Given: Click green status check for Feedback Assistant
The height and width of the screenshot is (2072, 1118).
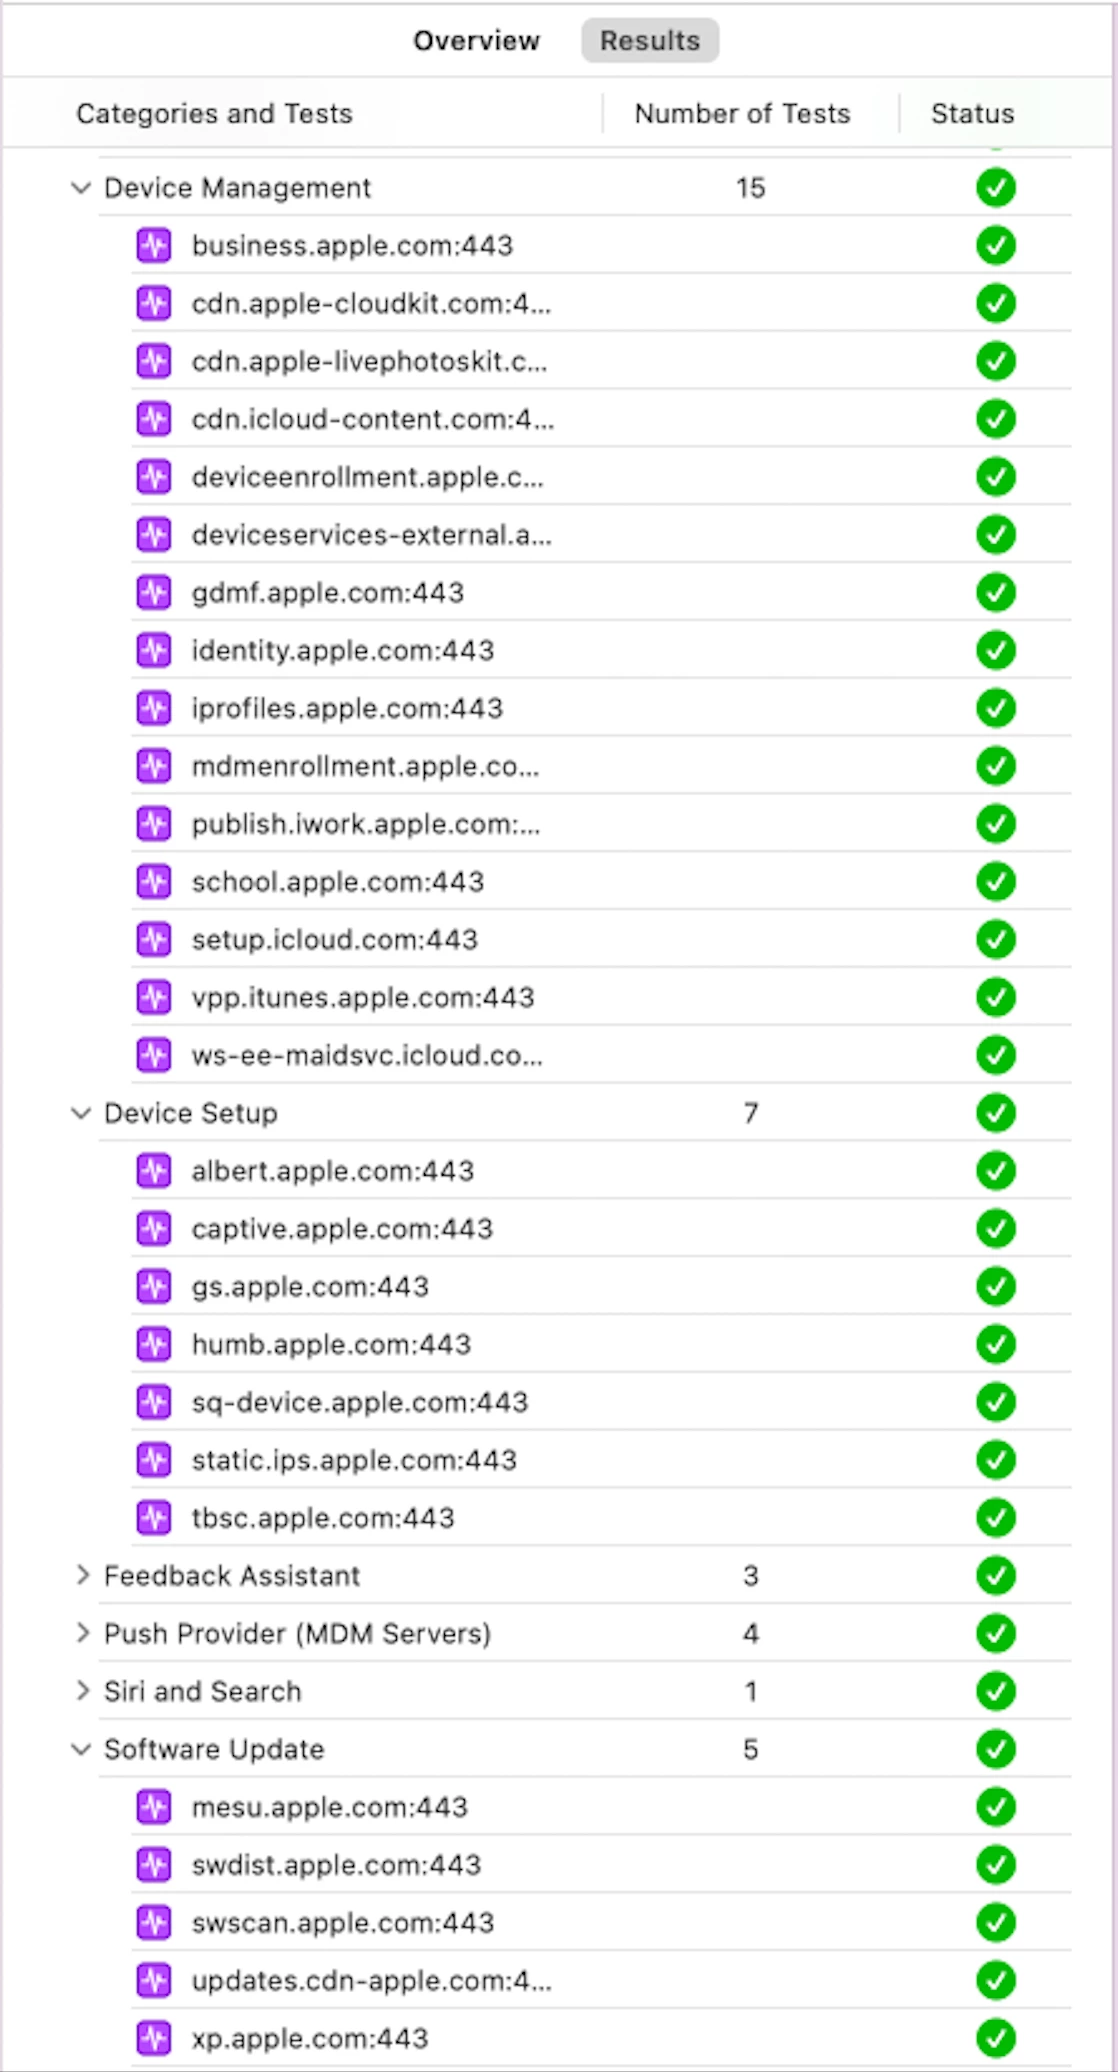Looking at the screenshot, I should tap(996, 1576).
